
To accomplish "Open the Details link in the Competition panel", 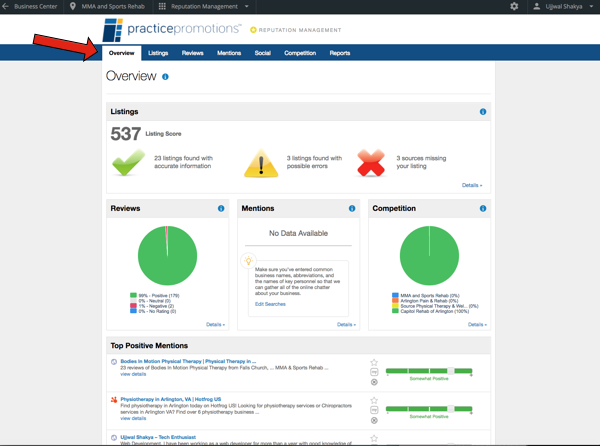I will 477,325.
